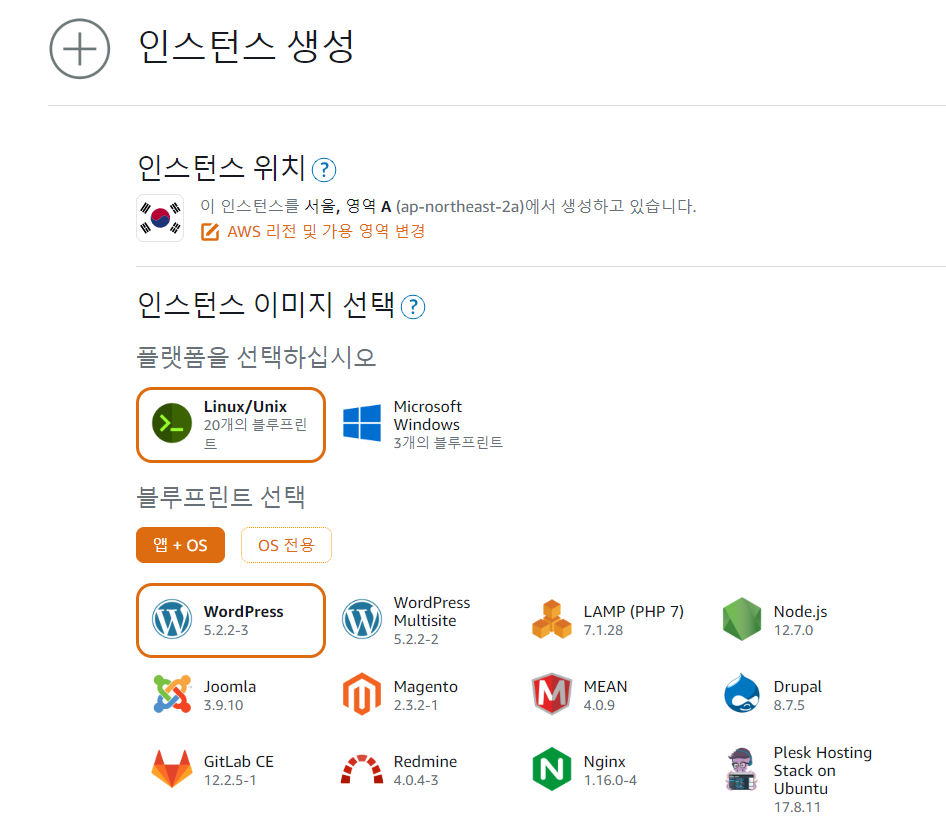
Task: Click the 플랫폼을 선택하십시오 heading text
Action: point(256,357)
